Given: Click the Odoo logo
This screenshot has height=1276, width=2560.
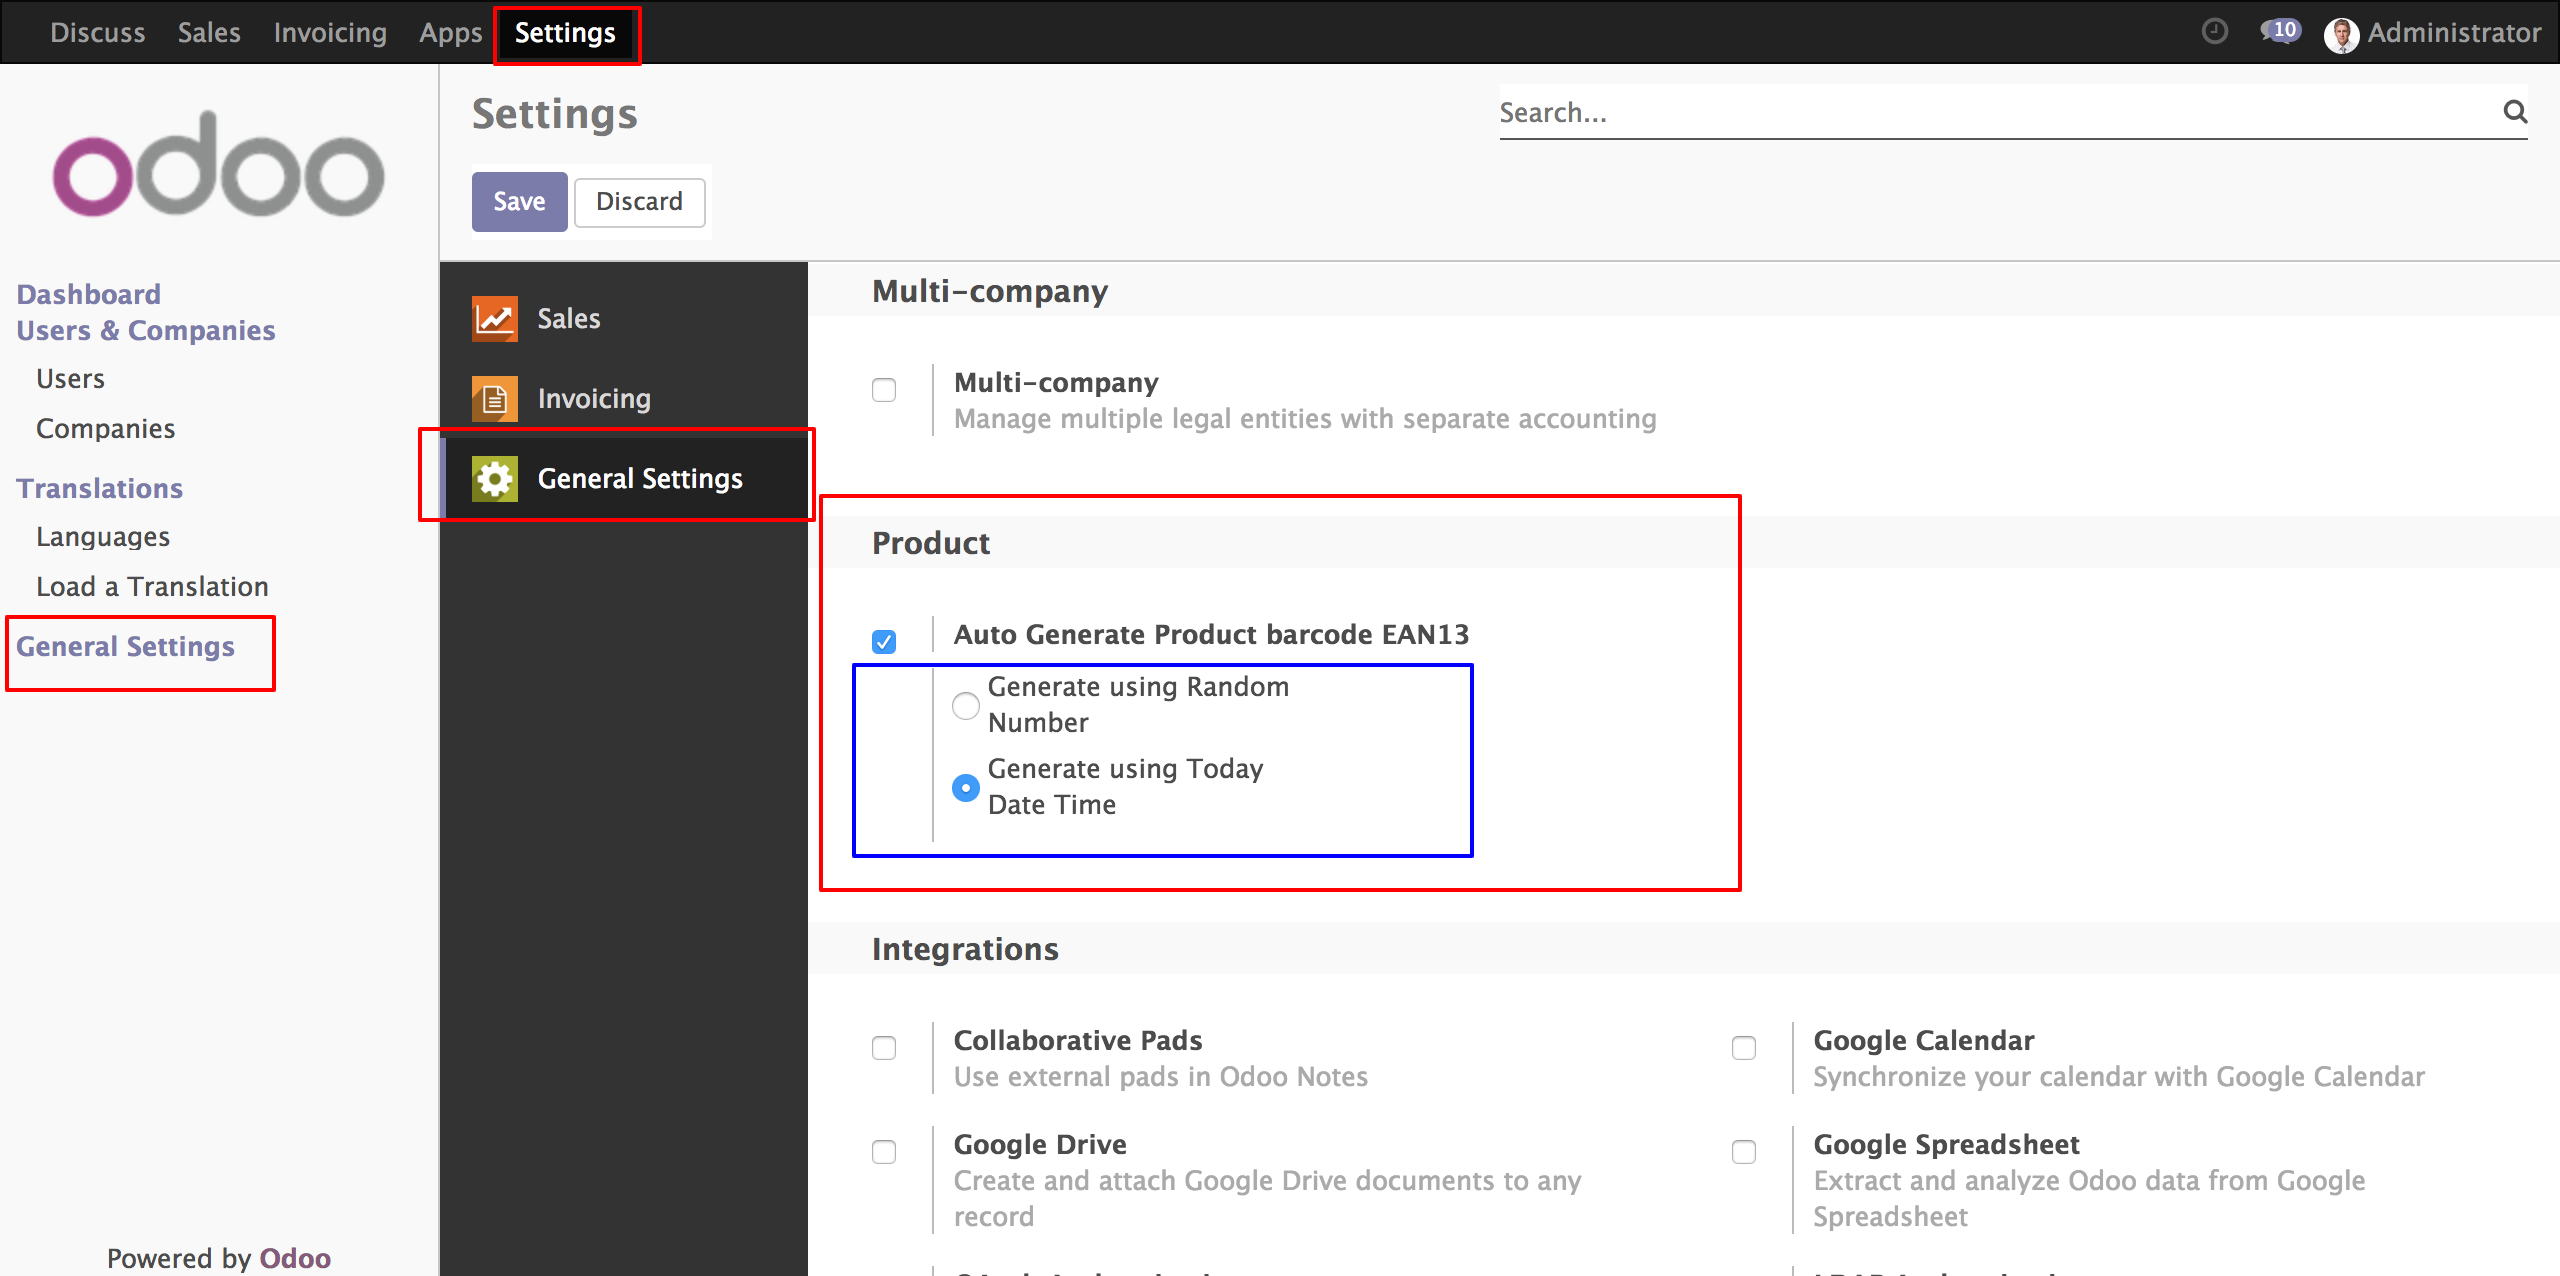Looking at the screenshot, I should pyautogui.click(x=218, y=165).
